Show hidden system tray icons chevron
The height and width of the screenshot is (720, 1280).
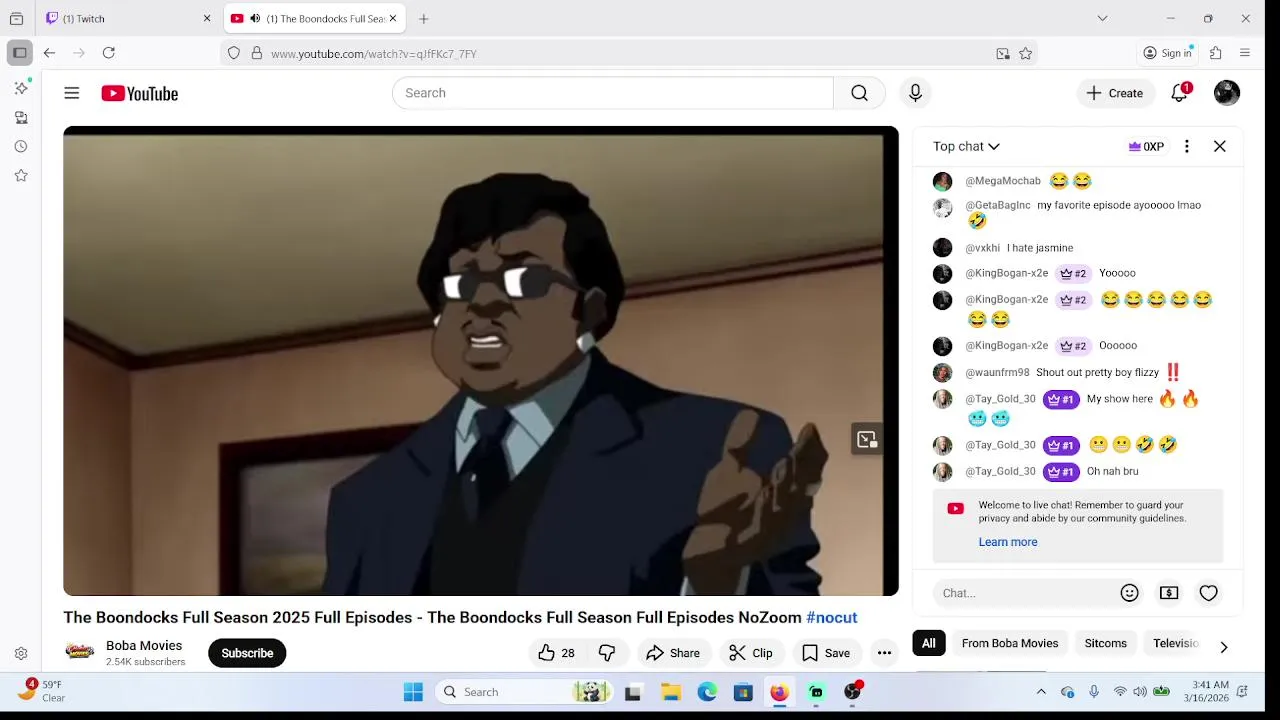1041,692
